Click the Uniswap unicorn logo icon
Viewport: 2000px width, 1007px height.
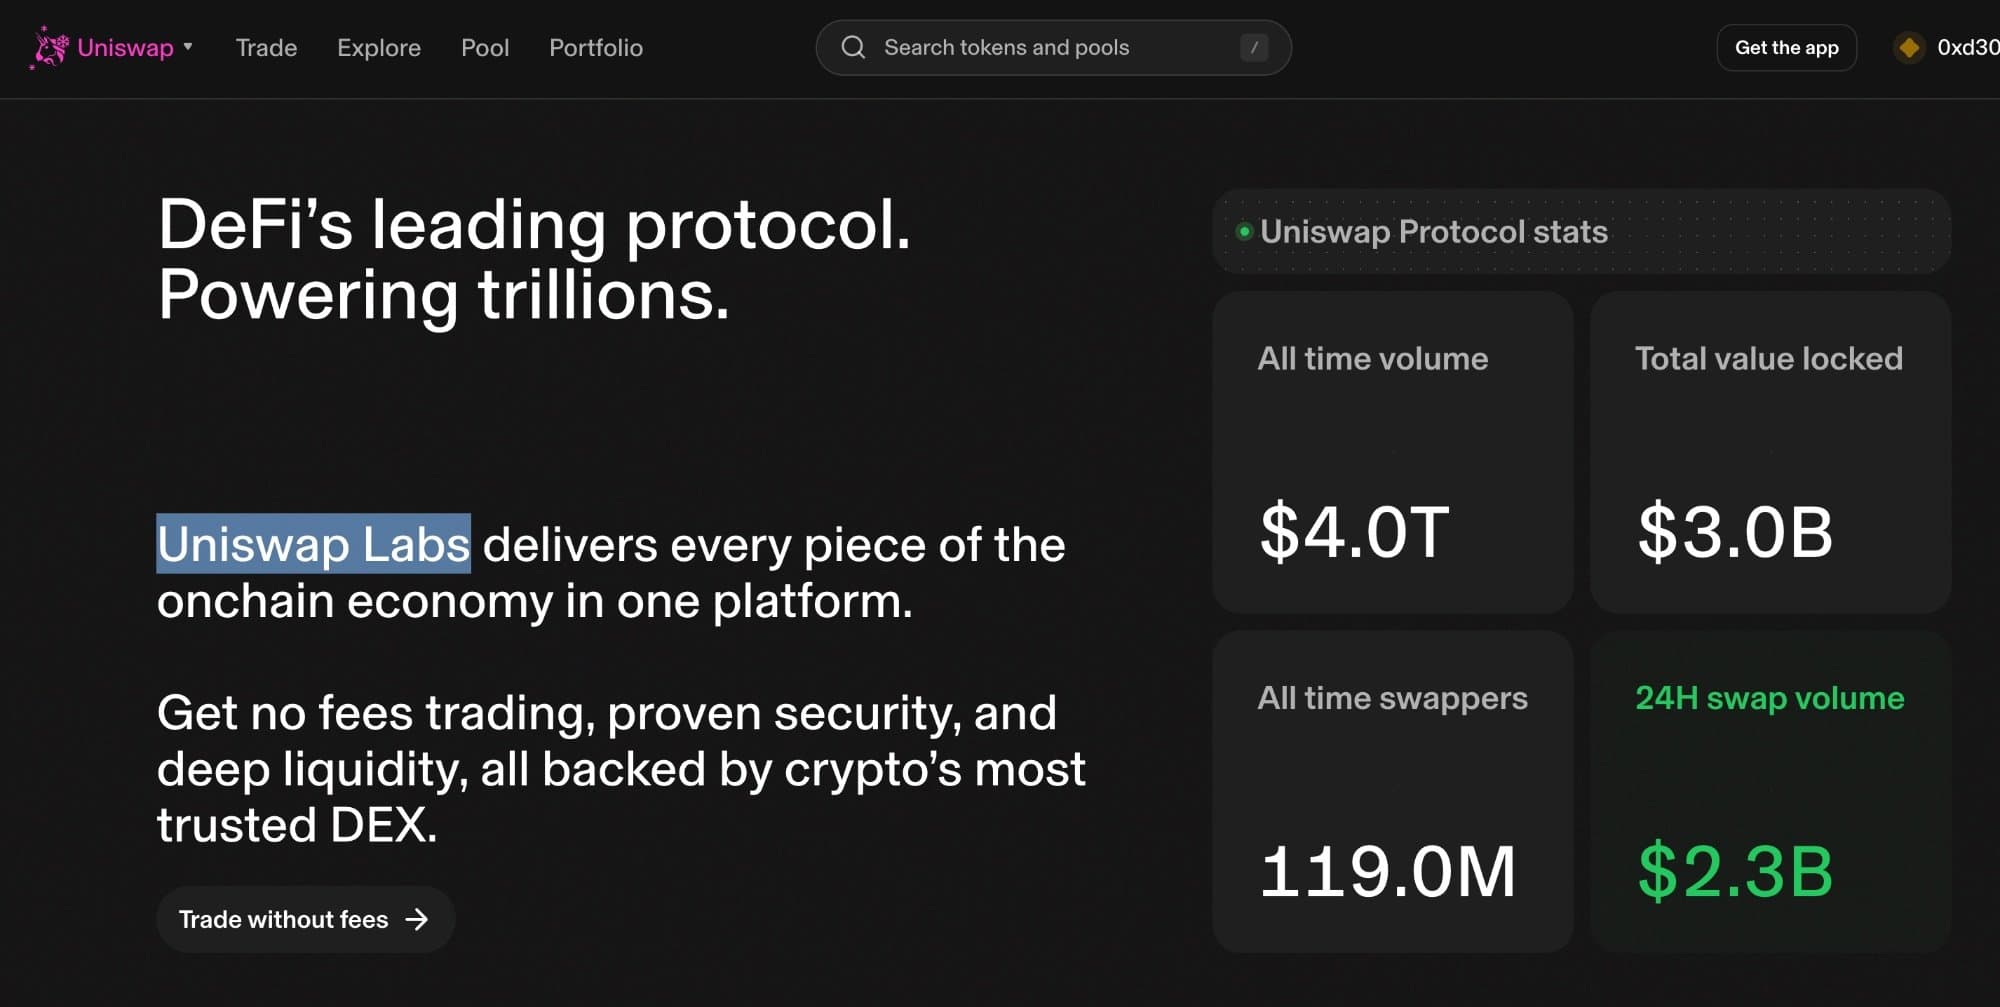50,47
